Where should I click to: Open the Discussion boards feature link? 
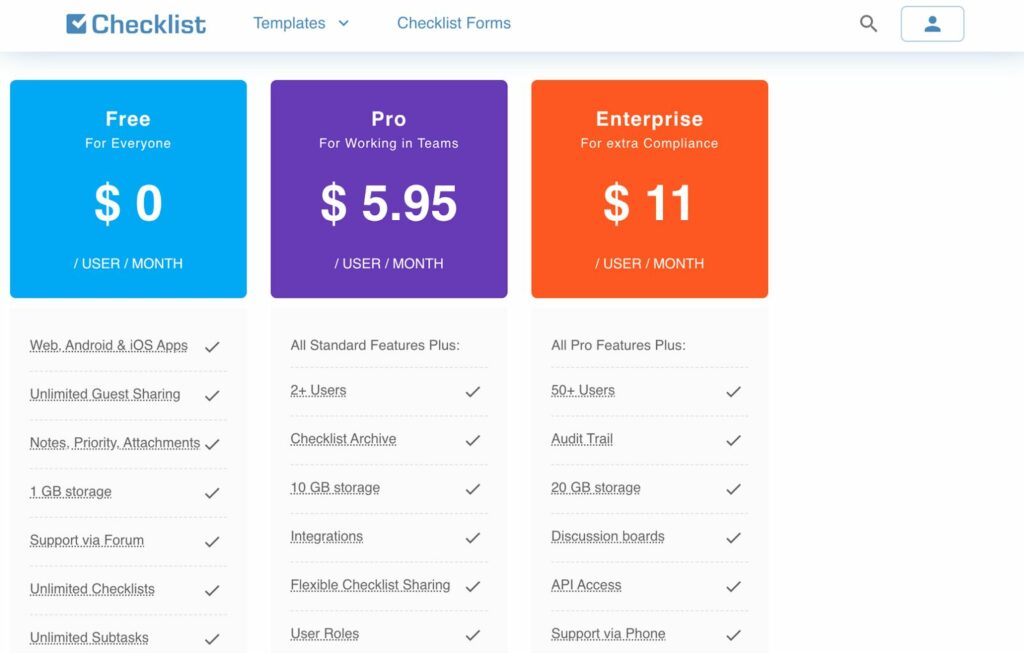click(607, 536)
